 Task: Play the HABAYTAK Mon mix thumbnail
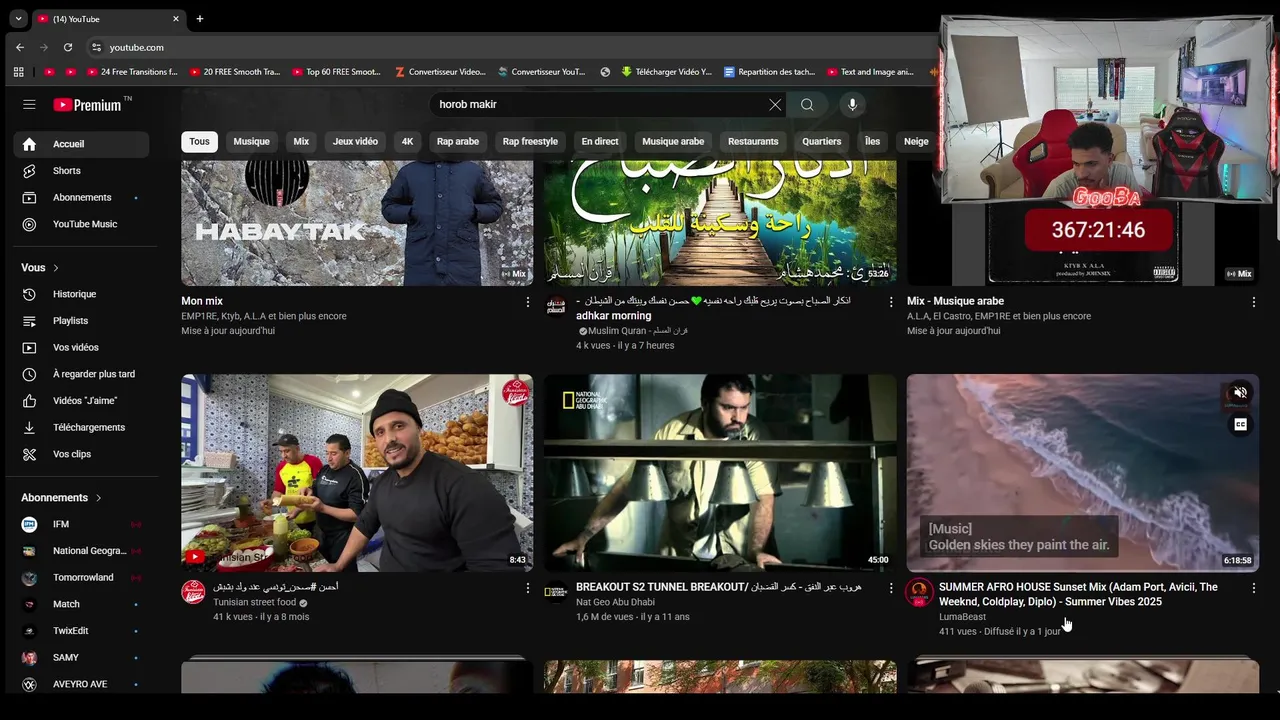(x=357, y=223)
